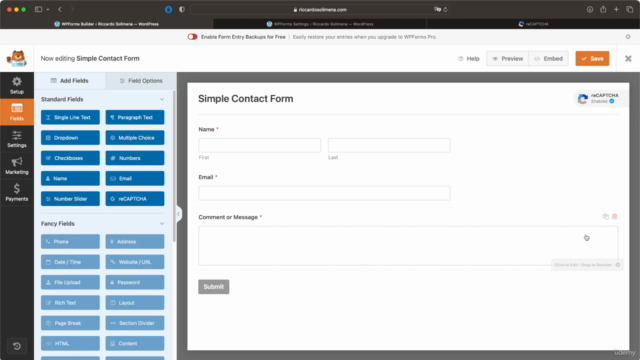This screenshot has width=640, height=360.
Task: Click the First name input field
Action: (260, 145)
